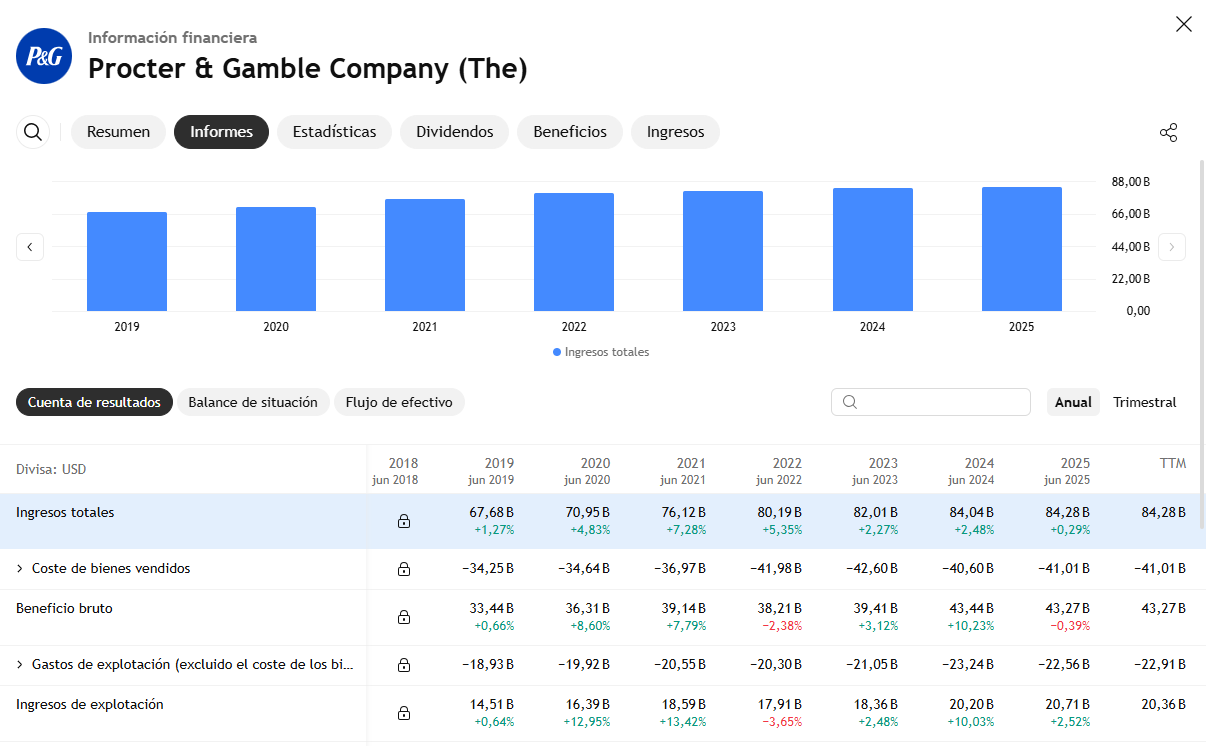
Task: Focus the table search input field
Action: click(940, 402)
